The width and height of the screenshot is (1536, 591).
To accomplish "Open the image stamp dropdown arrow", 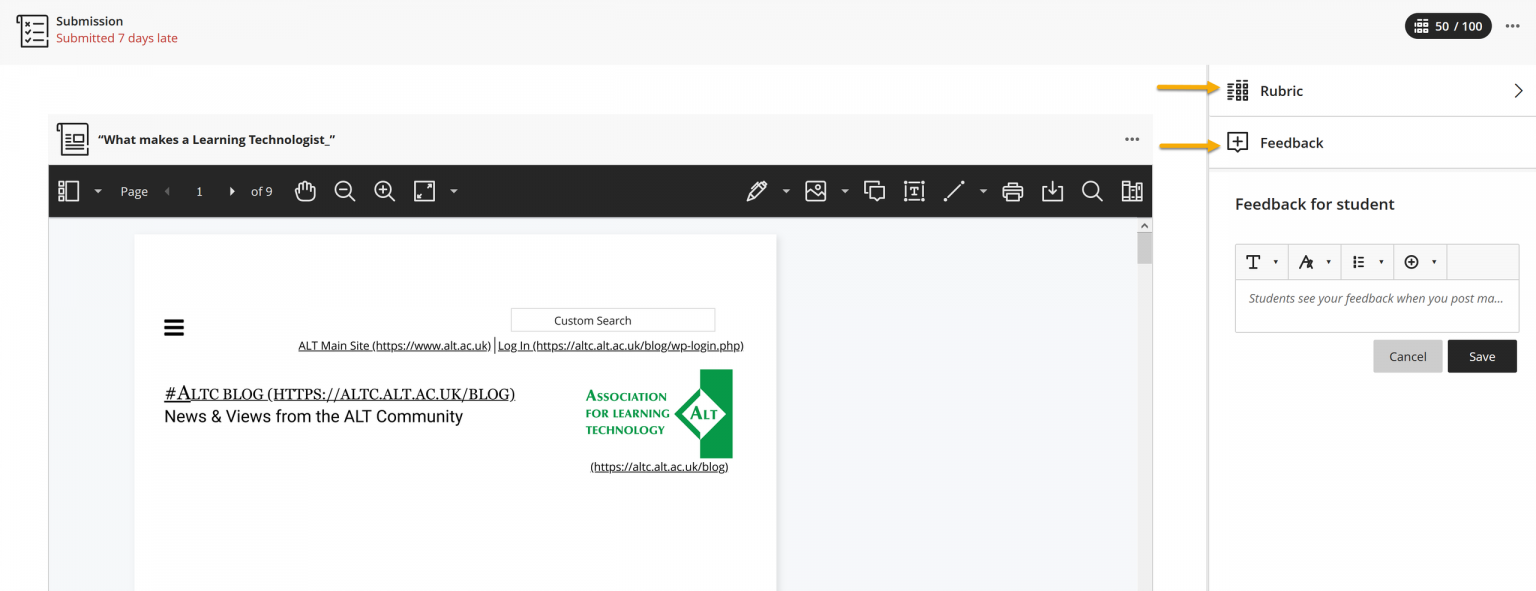I will point(845,191).
